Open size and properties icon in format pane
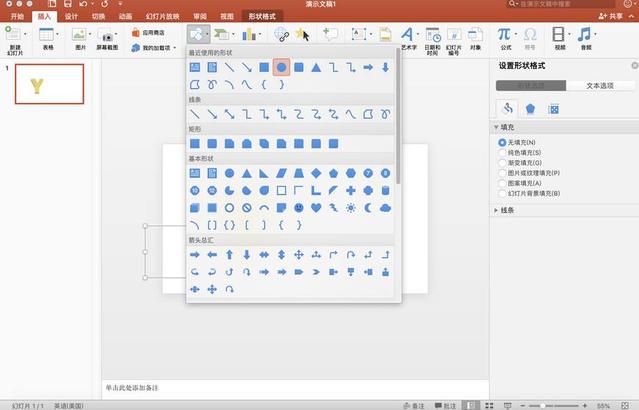Viewport: 639px width, 410px height. pos(553,109)
